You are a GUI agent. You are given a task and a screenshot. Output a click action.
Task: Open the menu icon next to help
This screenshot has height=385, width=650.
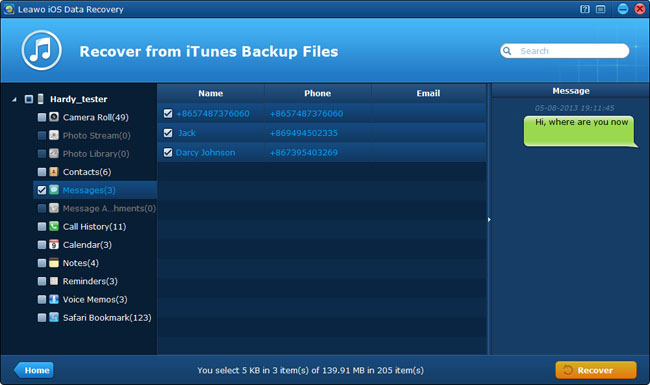(600, 9)
